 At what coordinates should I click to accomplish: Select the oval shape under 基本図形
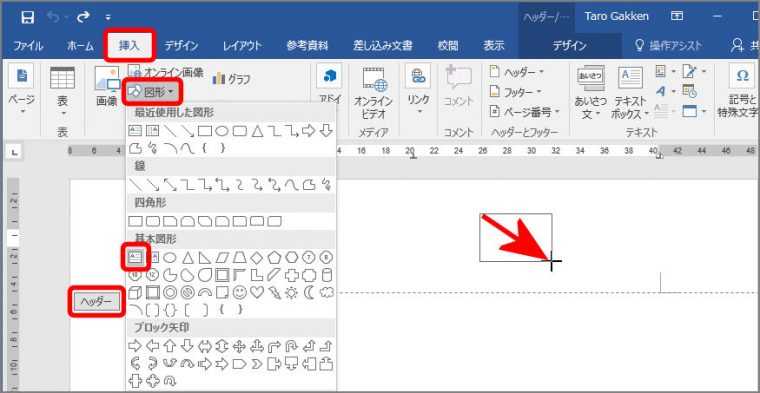(x=170, y=257)
